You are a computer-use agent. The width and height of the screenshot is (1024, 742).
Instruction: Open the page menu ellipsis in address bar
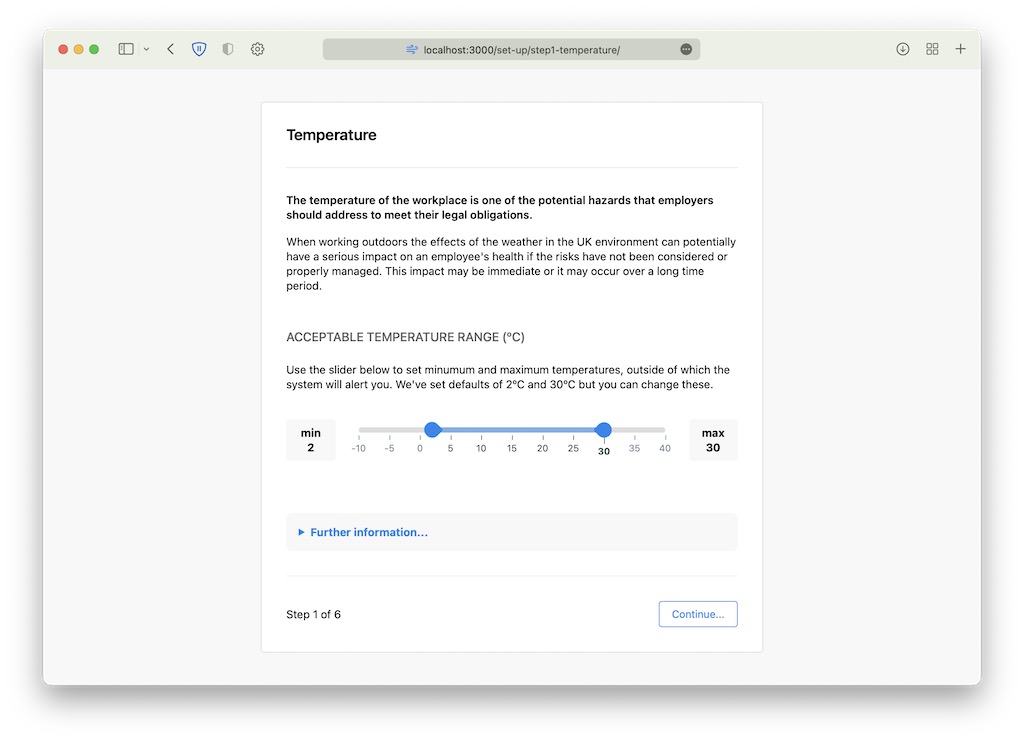686,50
